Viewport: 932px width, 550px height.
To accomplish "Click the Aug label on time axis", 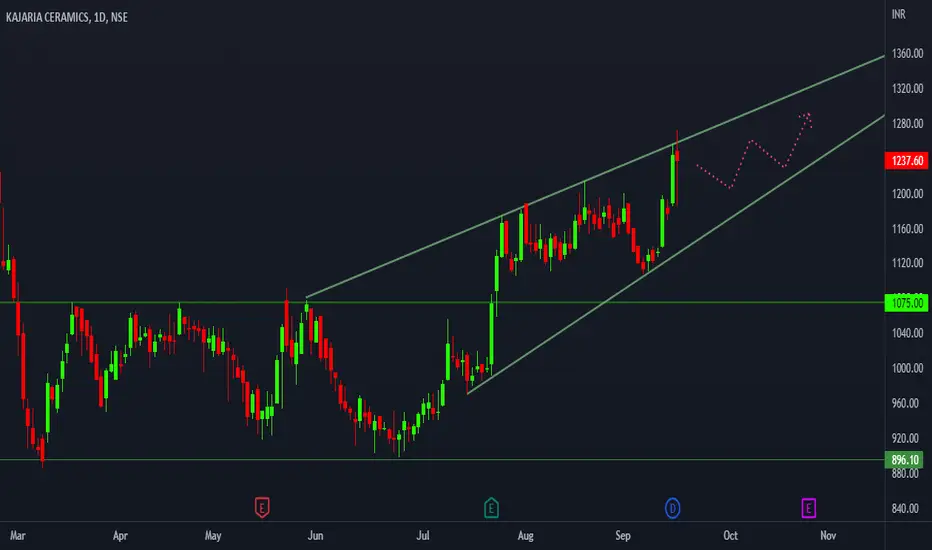I will point(525,536).
